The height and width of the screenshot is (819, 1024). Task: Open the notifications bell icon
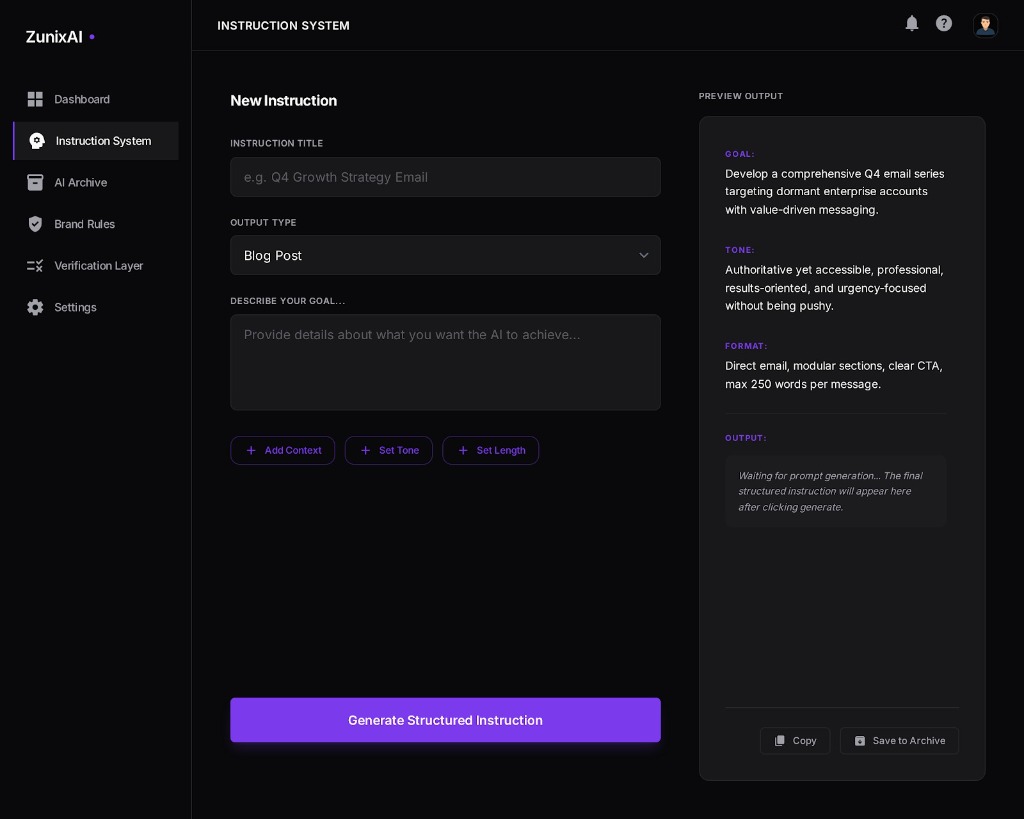pos(912,24)
